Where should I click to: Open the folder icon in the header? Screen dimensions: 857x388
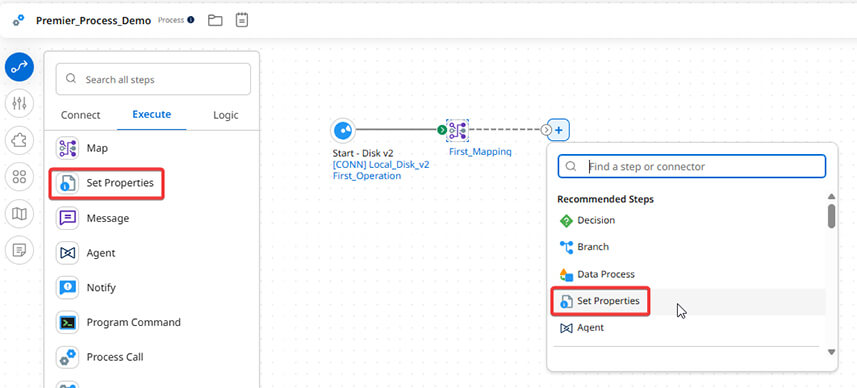215,20
